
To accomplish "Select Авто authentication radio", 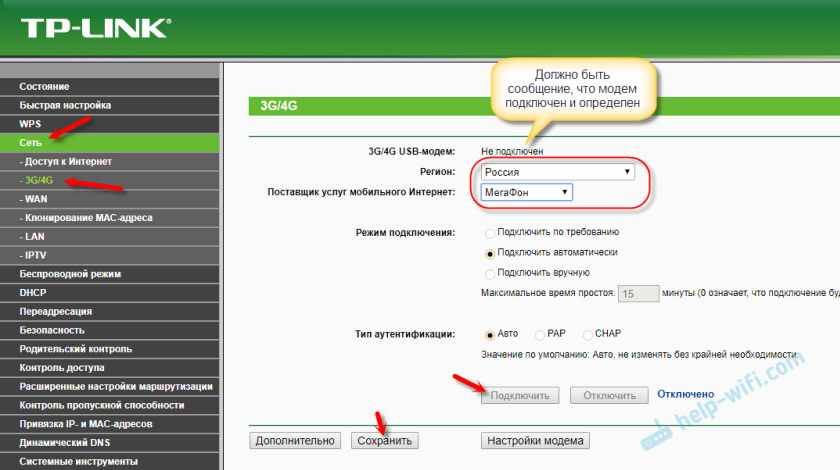I will click(489, 335).
